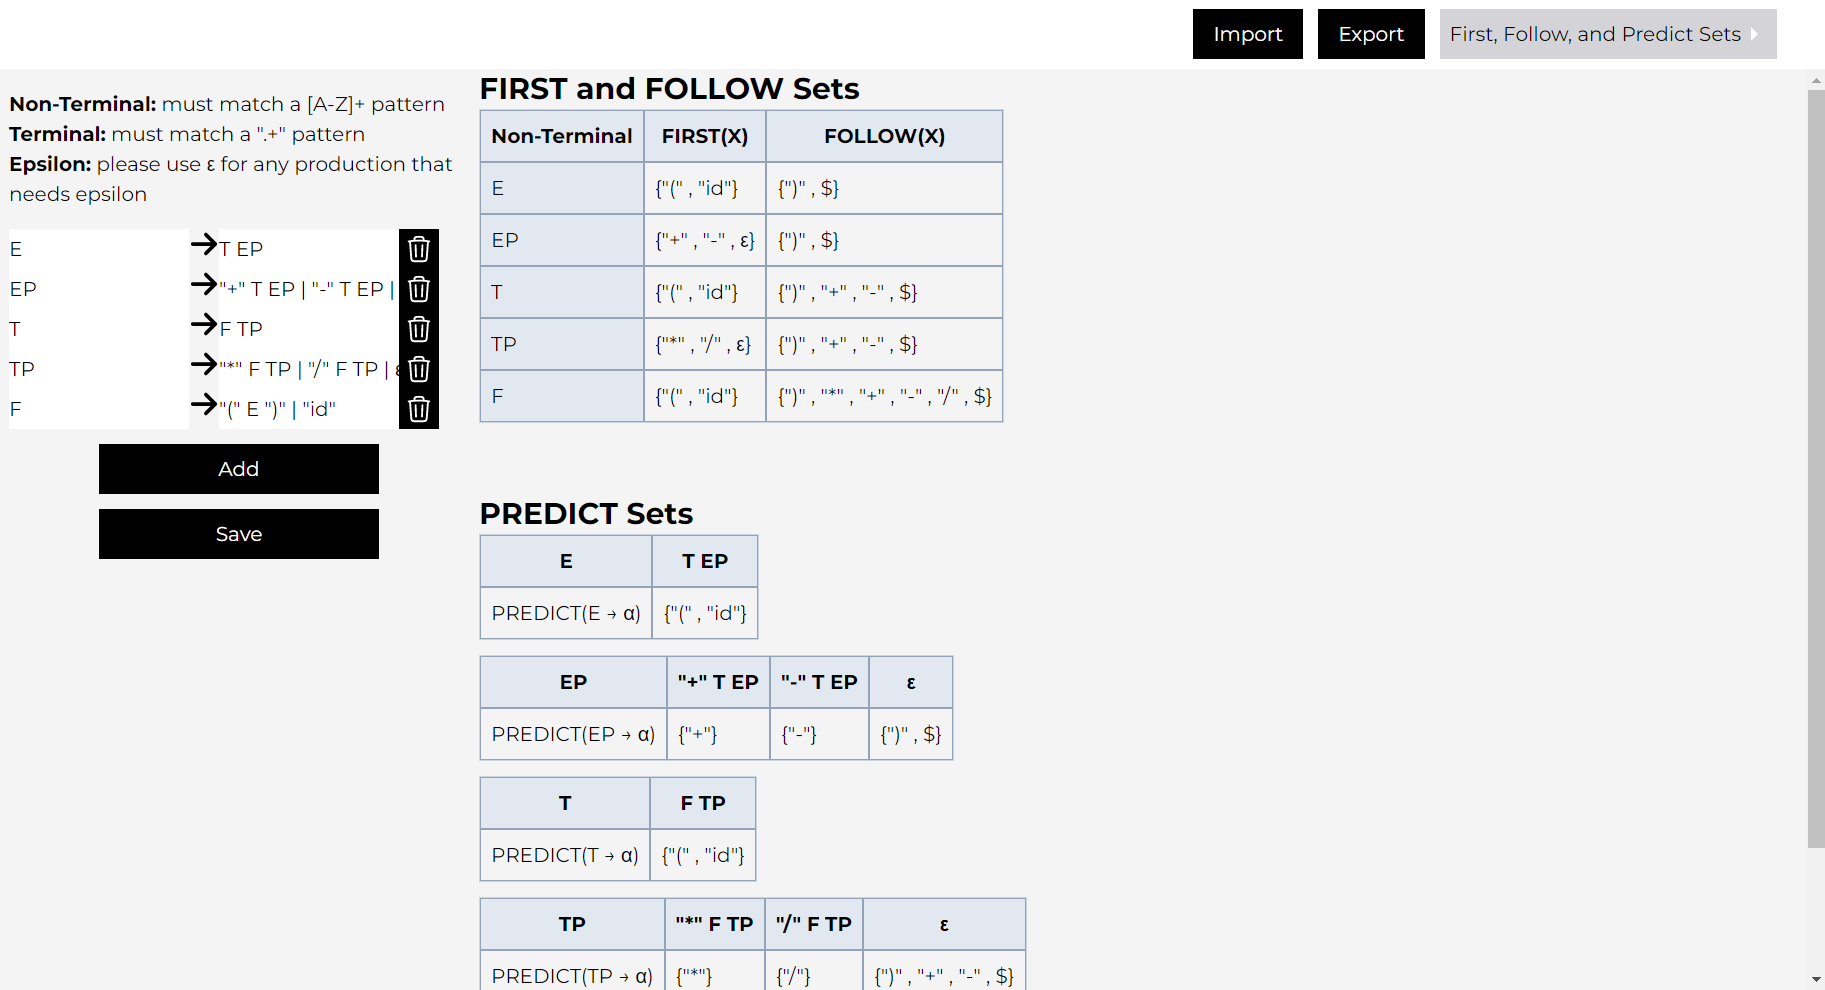Delete the E production rule

tap(419, 249)
